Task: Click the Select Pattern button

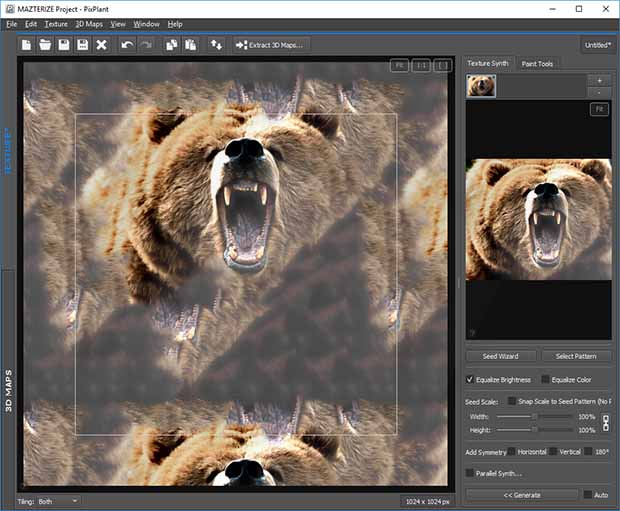Action: [x=576, y=356]
